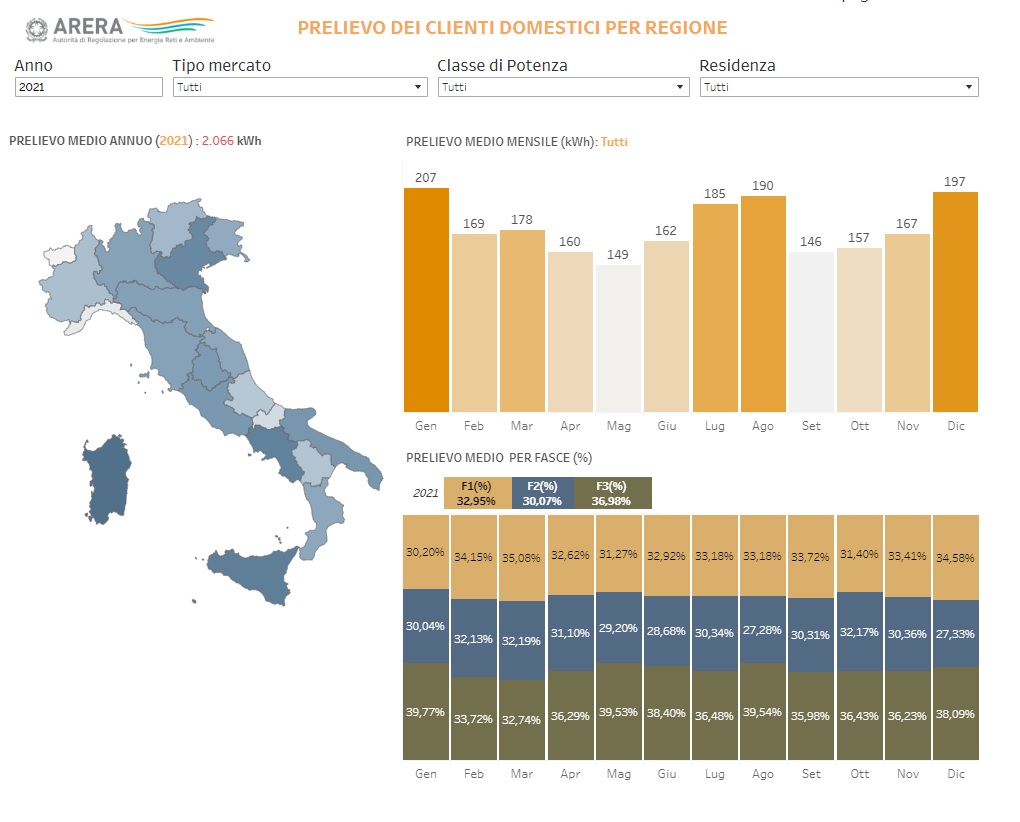
Task: Open the Tipo mercato dropdown
Action: pos(299,88)
